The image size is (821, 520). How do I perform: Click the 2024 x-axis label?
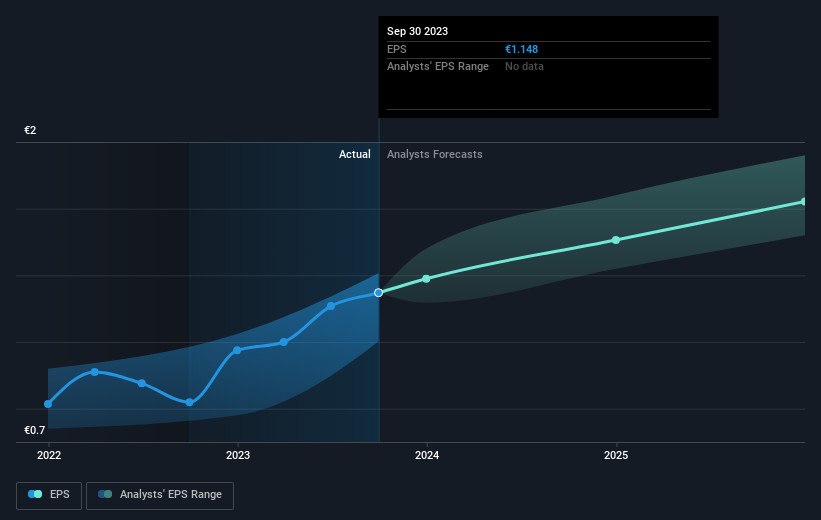coord(427,455)
